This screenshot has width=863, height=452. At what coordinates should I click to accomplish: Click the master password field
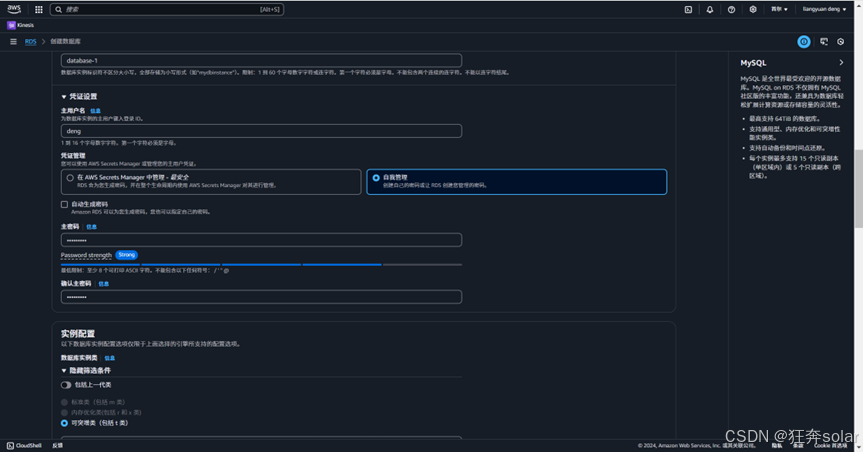click(261, 240)
